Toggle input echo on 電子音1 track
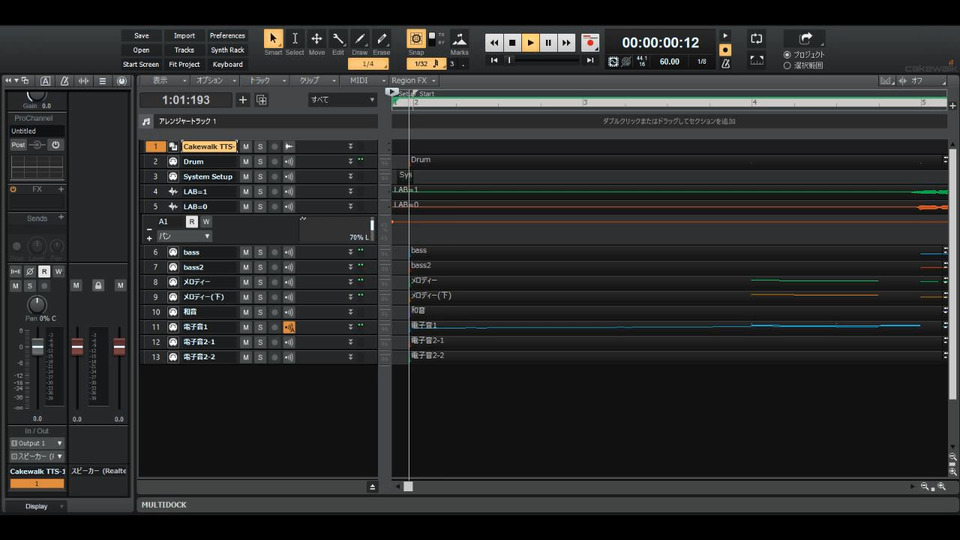The height and width of the screenshot is (540, 960). 289,327
